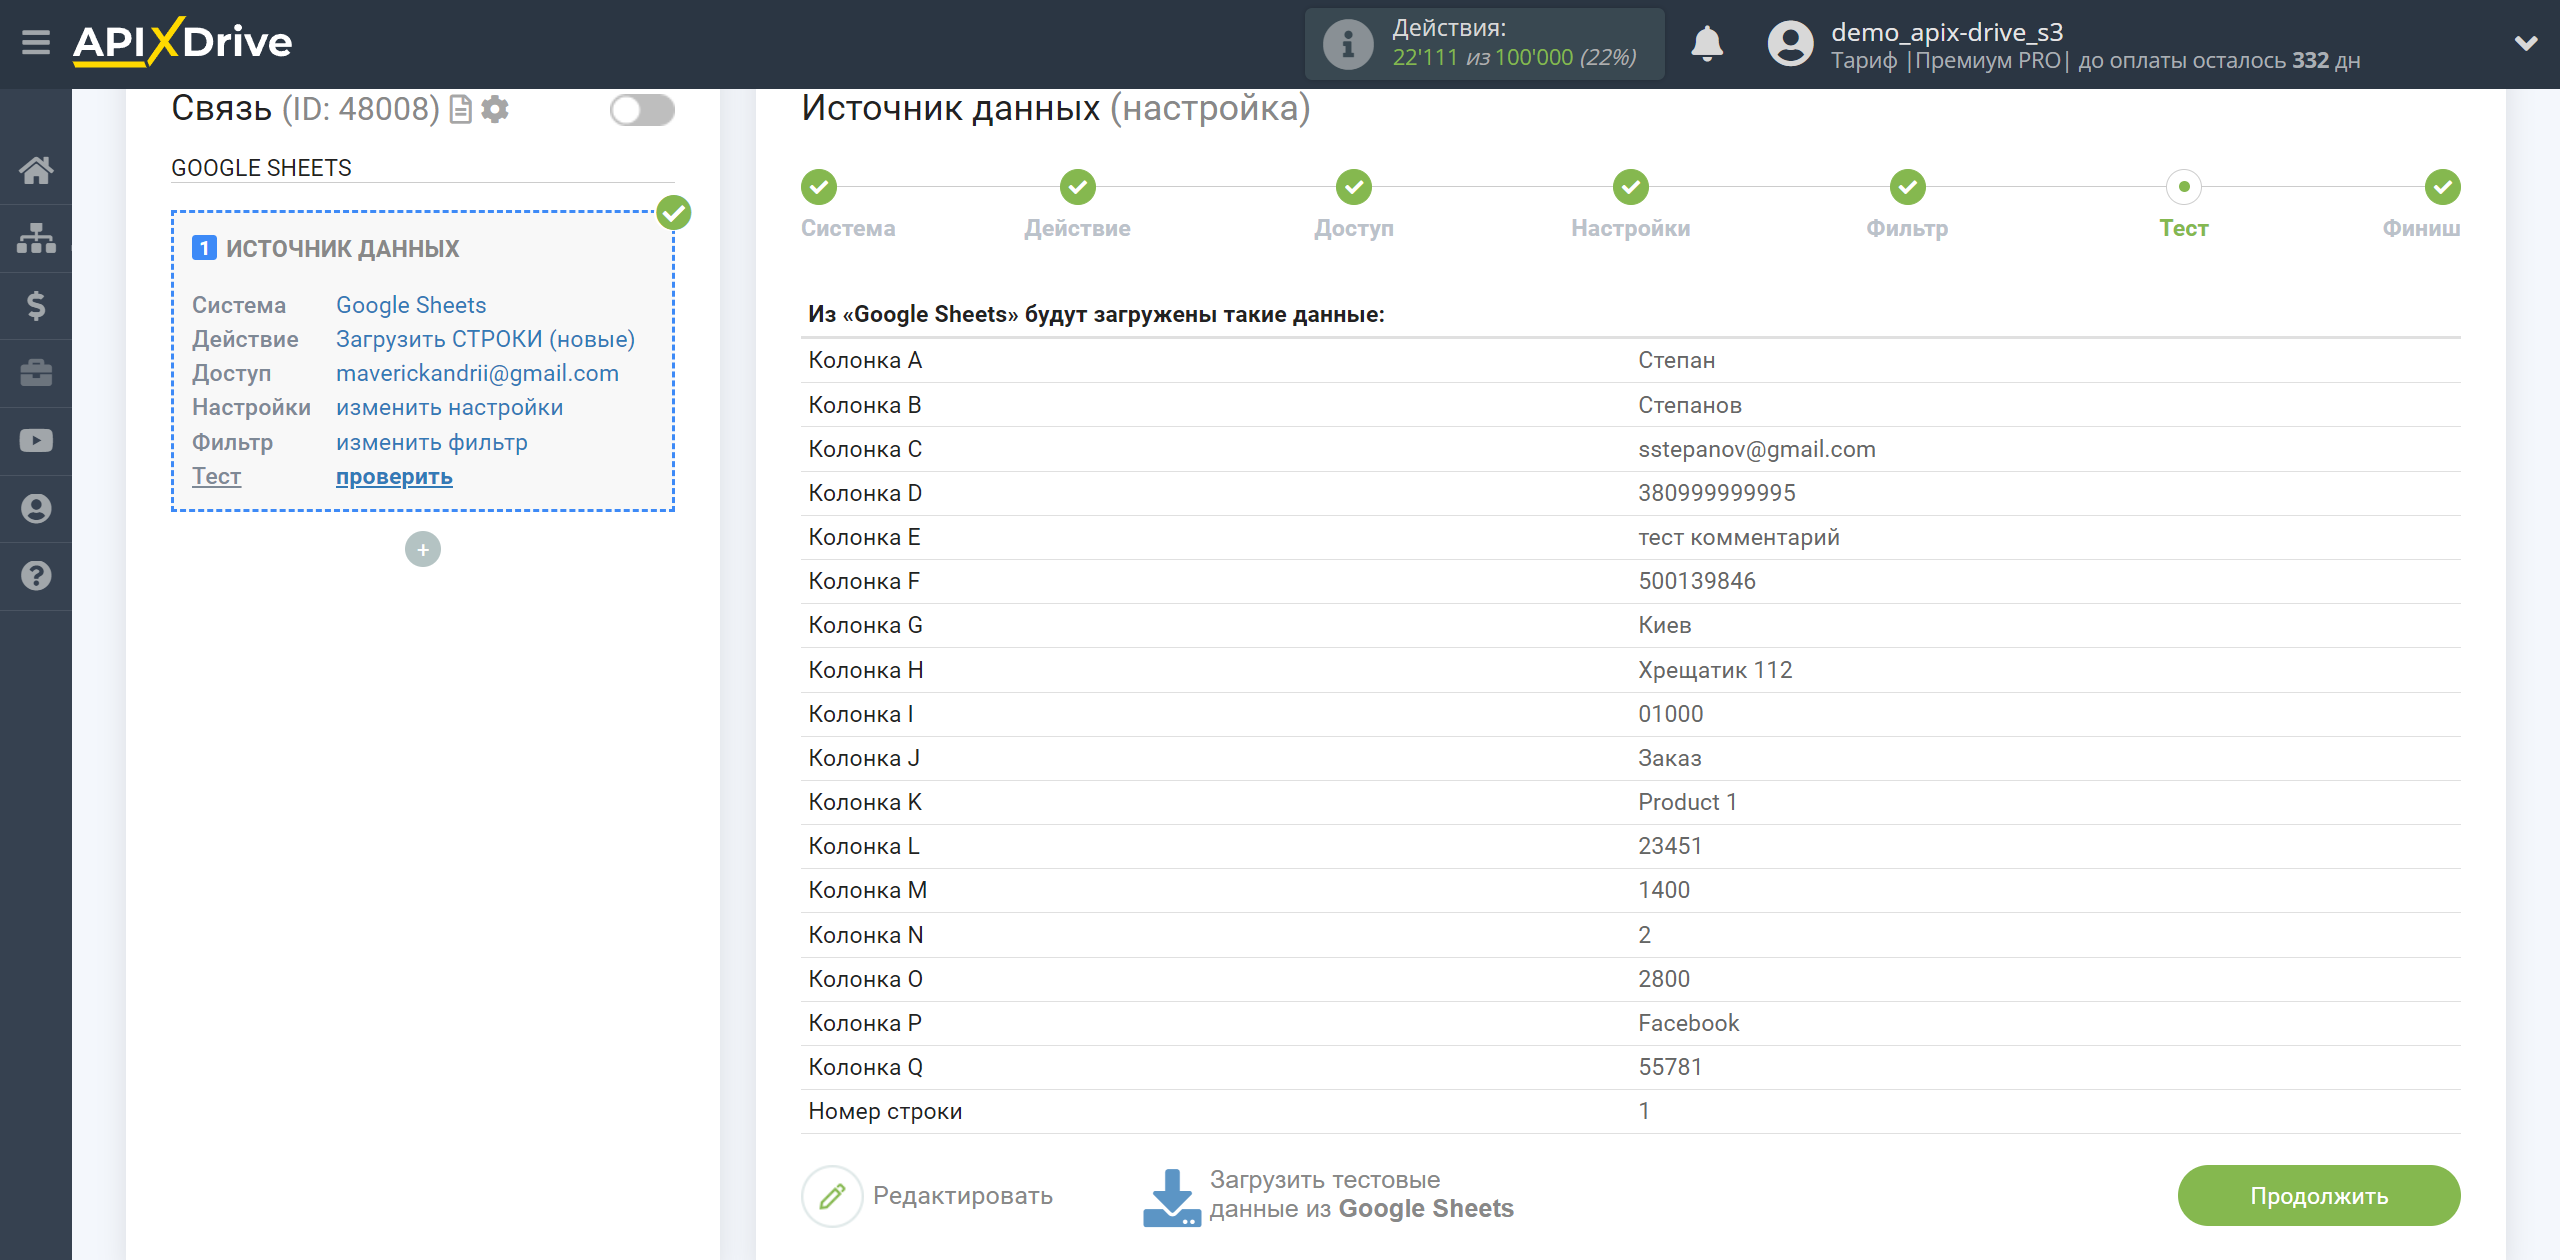Screen dimensions: 2560x1260
Task: Select the 'Заказ' value in Колонка J
Action: (1669, 758)
